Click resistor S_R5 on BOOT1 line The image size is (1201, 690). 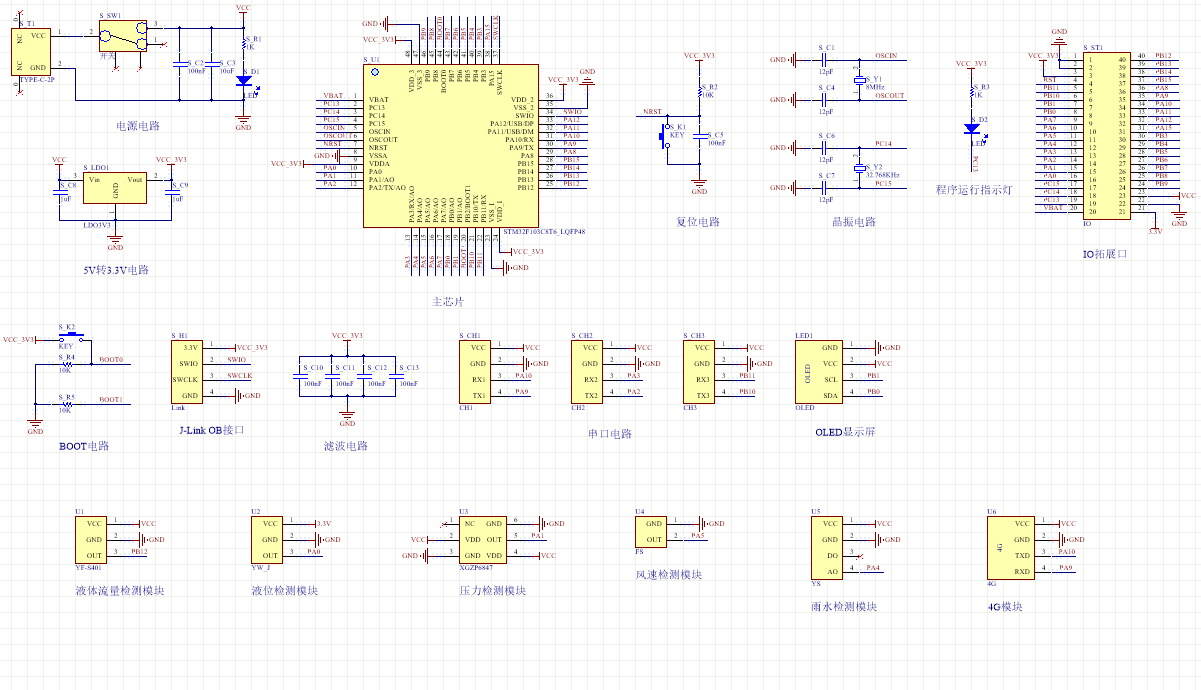(66, 404)
